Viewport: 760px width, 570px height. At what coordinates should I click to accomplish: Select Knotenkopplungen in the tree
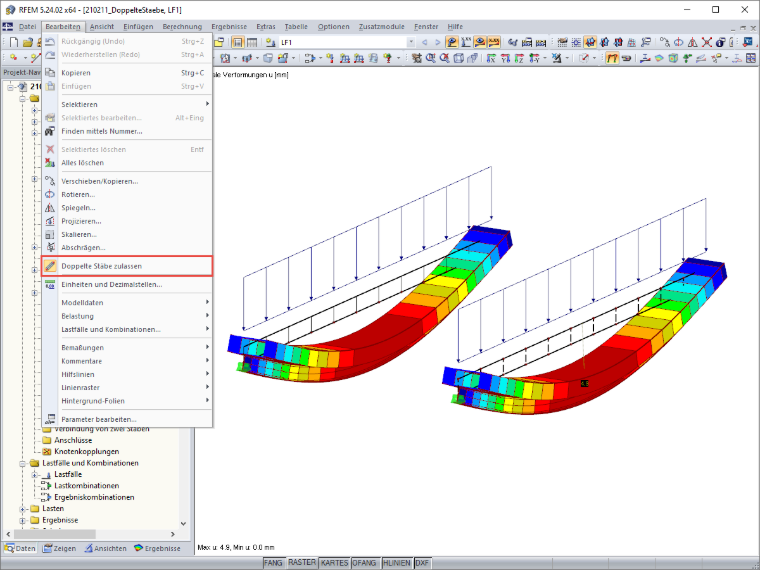86,452
